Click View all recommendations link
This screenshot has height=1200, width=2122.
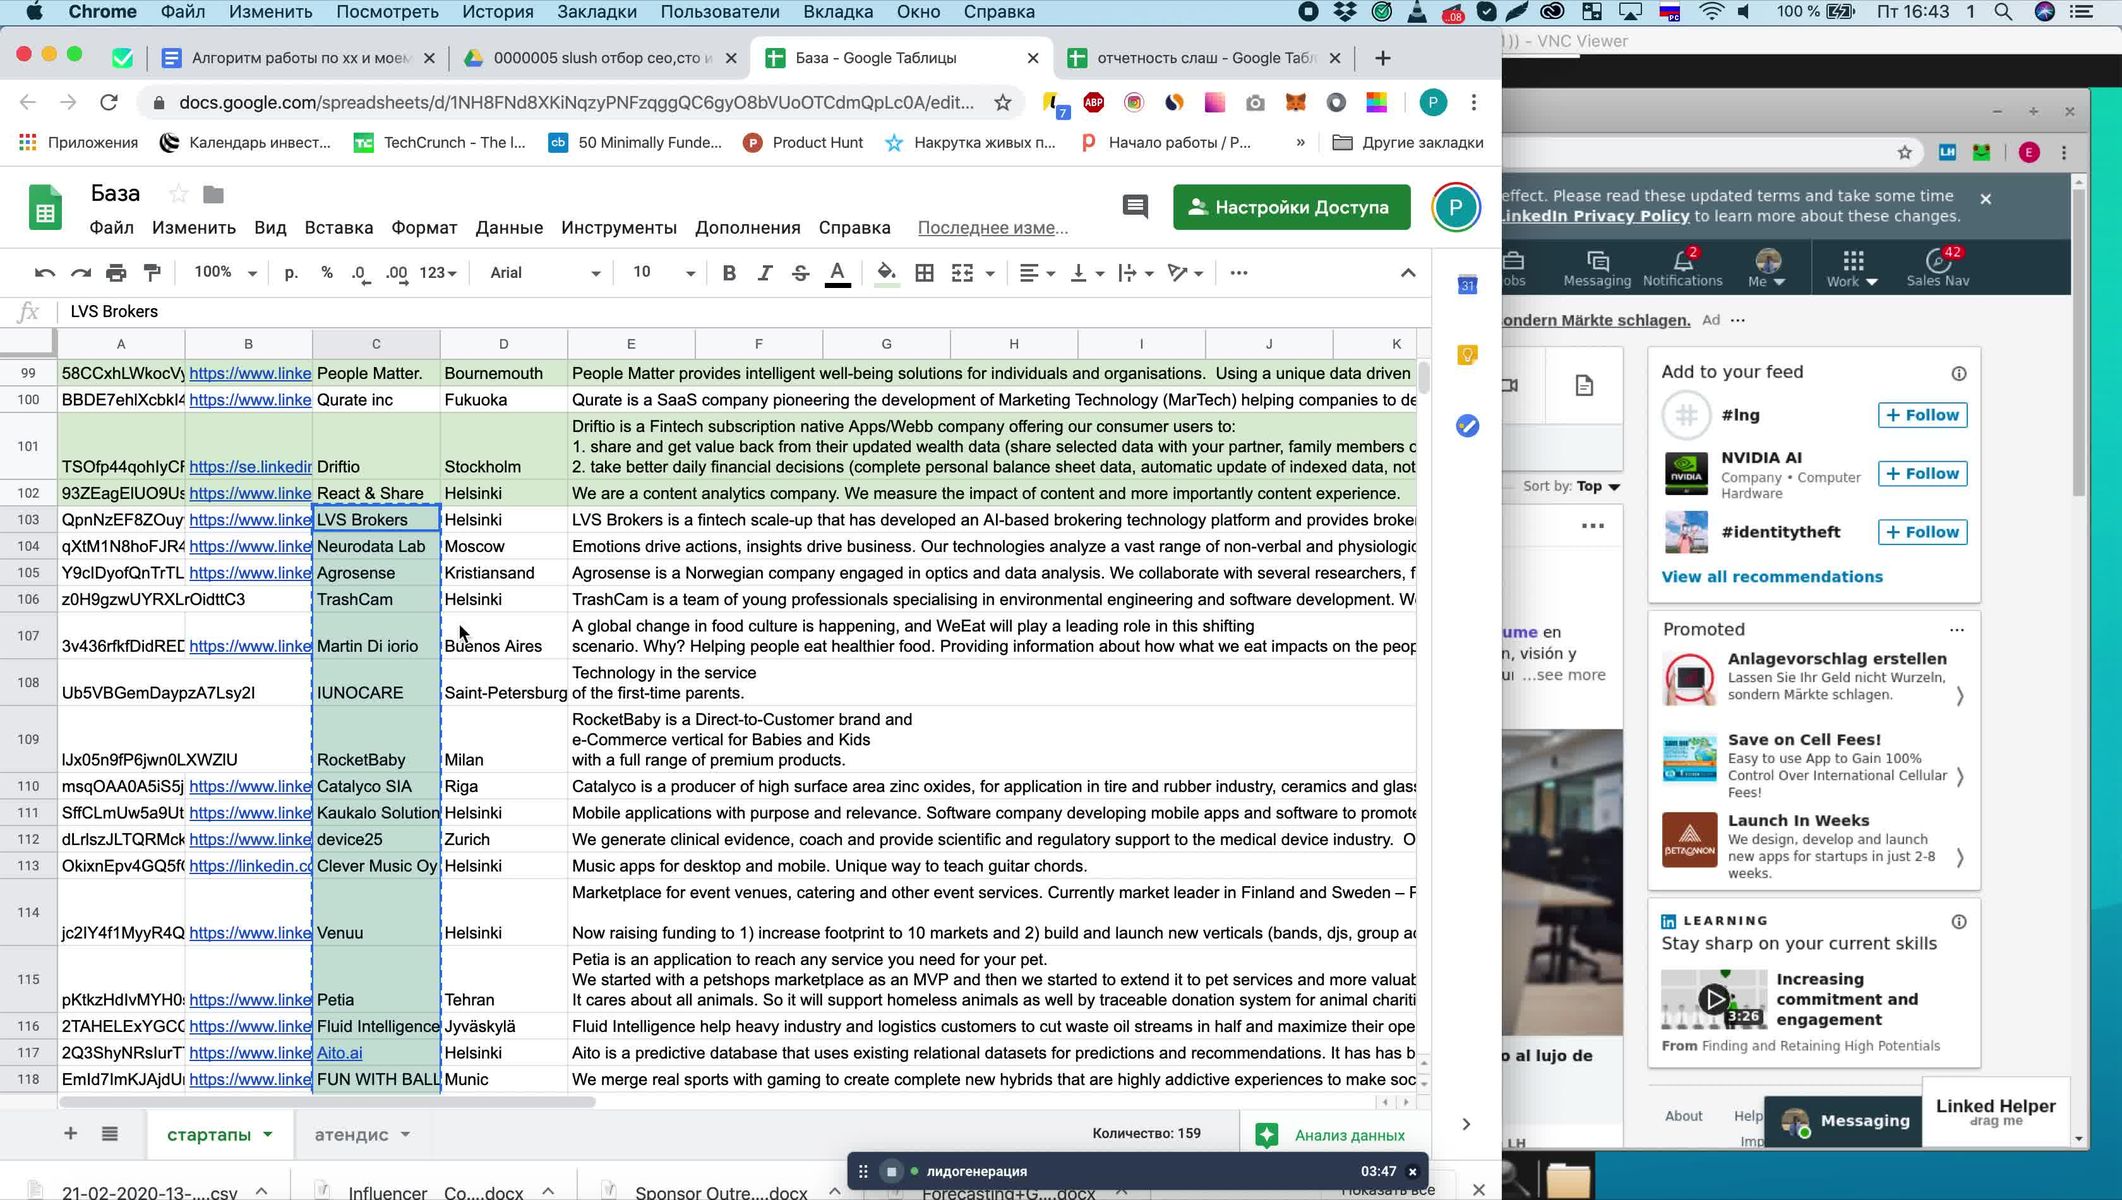tap(1771, 577)
